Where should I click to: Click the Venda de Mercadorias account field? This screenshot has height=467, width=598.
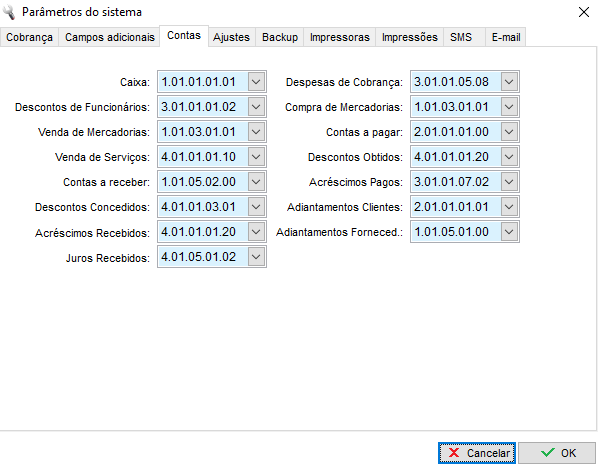click(212, 132)
